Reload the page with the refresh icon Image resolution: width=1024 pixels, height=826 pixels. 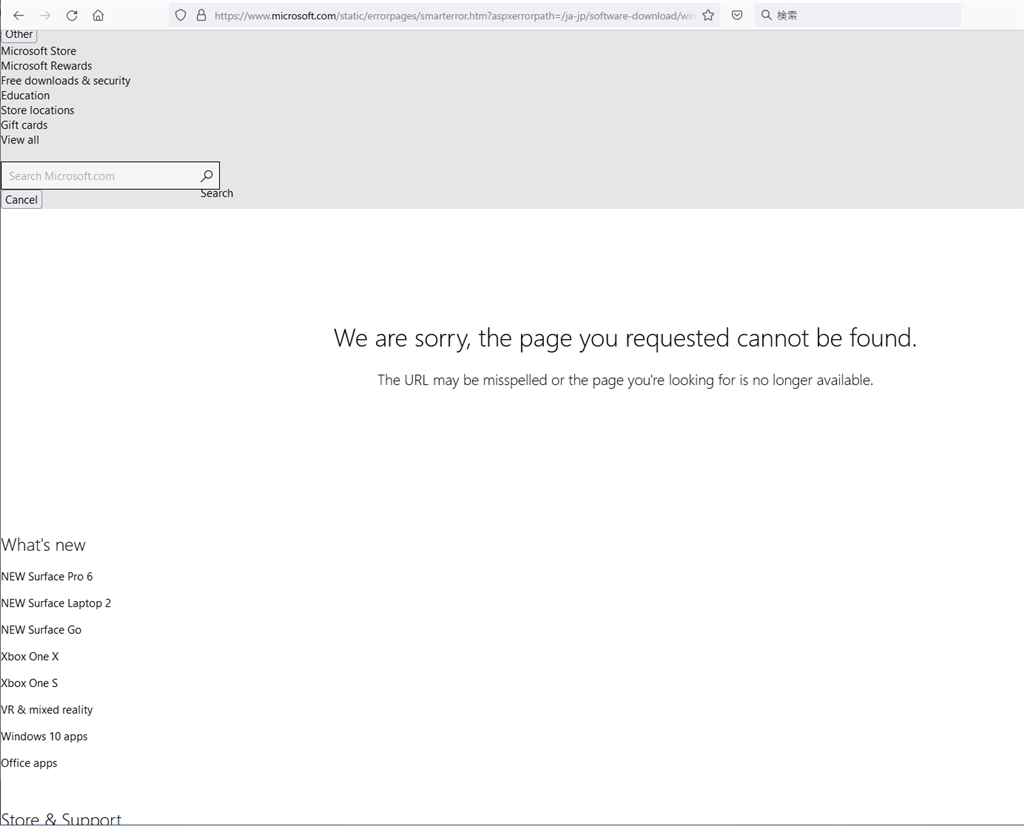pyautogui.click(x=72, y=16)
